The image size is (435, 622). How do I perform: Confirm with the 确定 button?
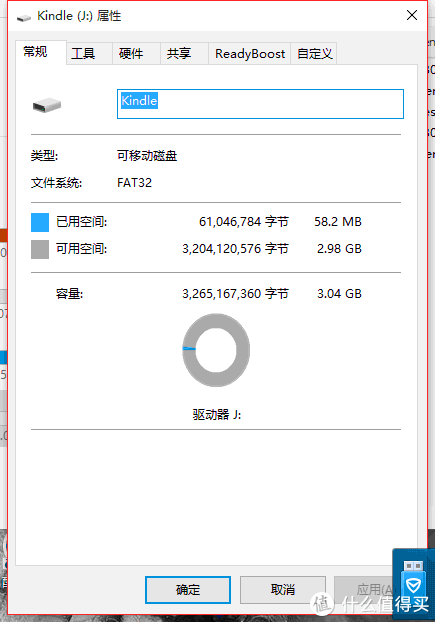click(188, 590)
